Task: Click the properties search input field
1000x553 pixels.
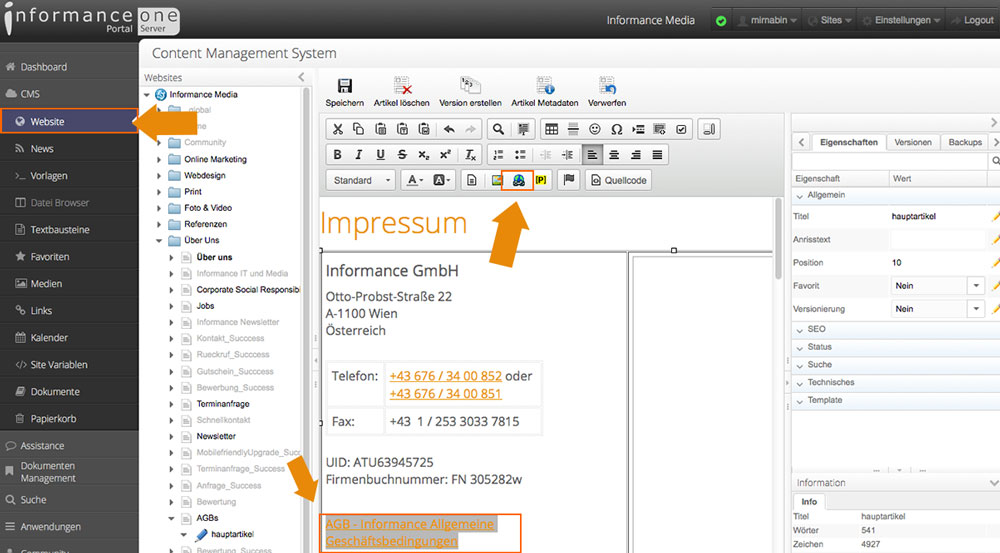Action: (890, 161)
